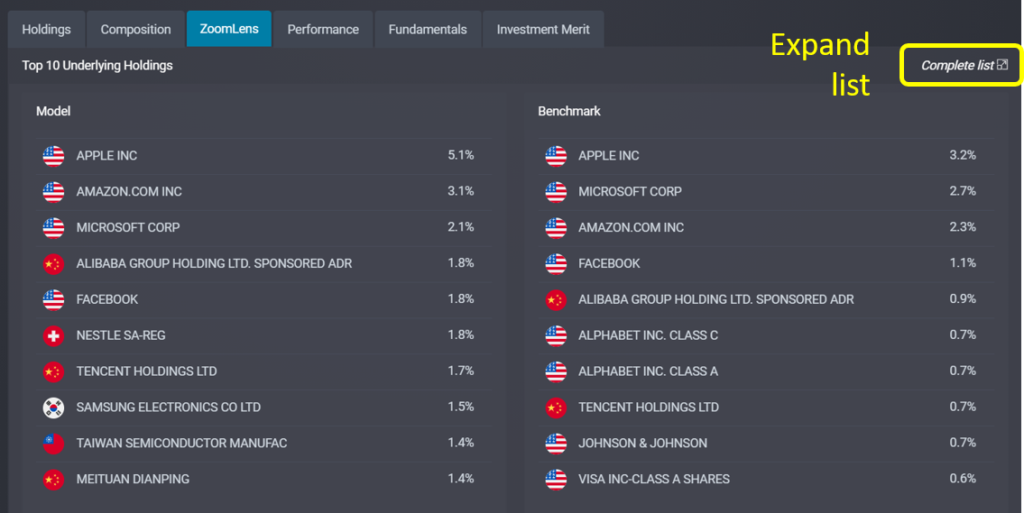Select TENCENT HOLDINGS LTD in Model list
1024x513 pixels.
click(146, 371)
